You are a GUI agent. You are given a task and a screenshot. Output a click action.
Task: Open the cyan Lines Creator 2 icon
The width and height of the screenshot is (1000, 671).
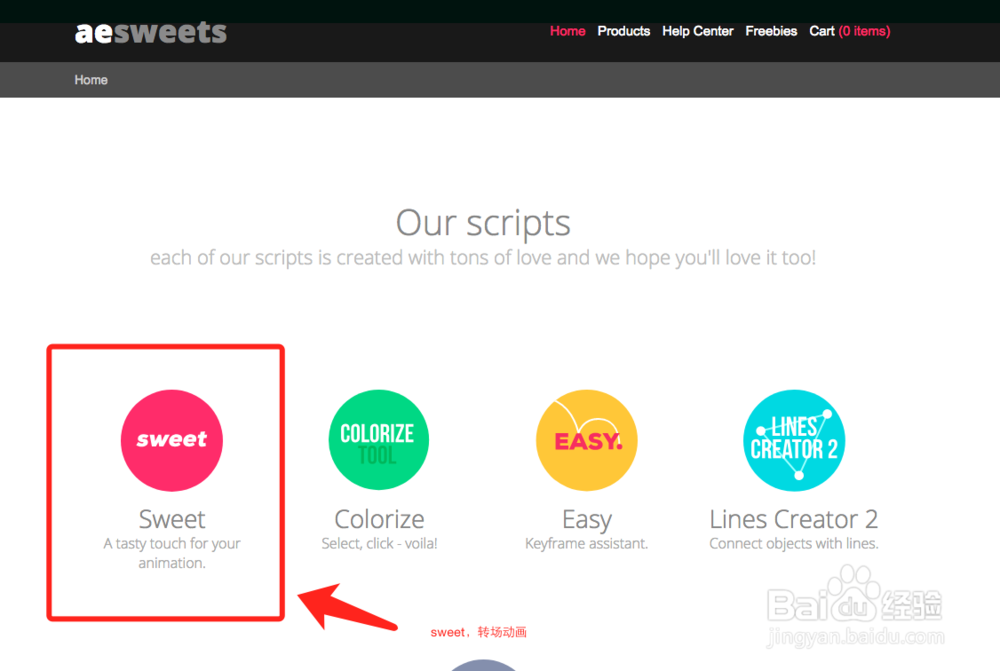[x=794, y=440]
